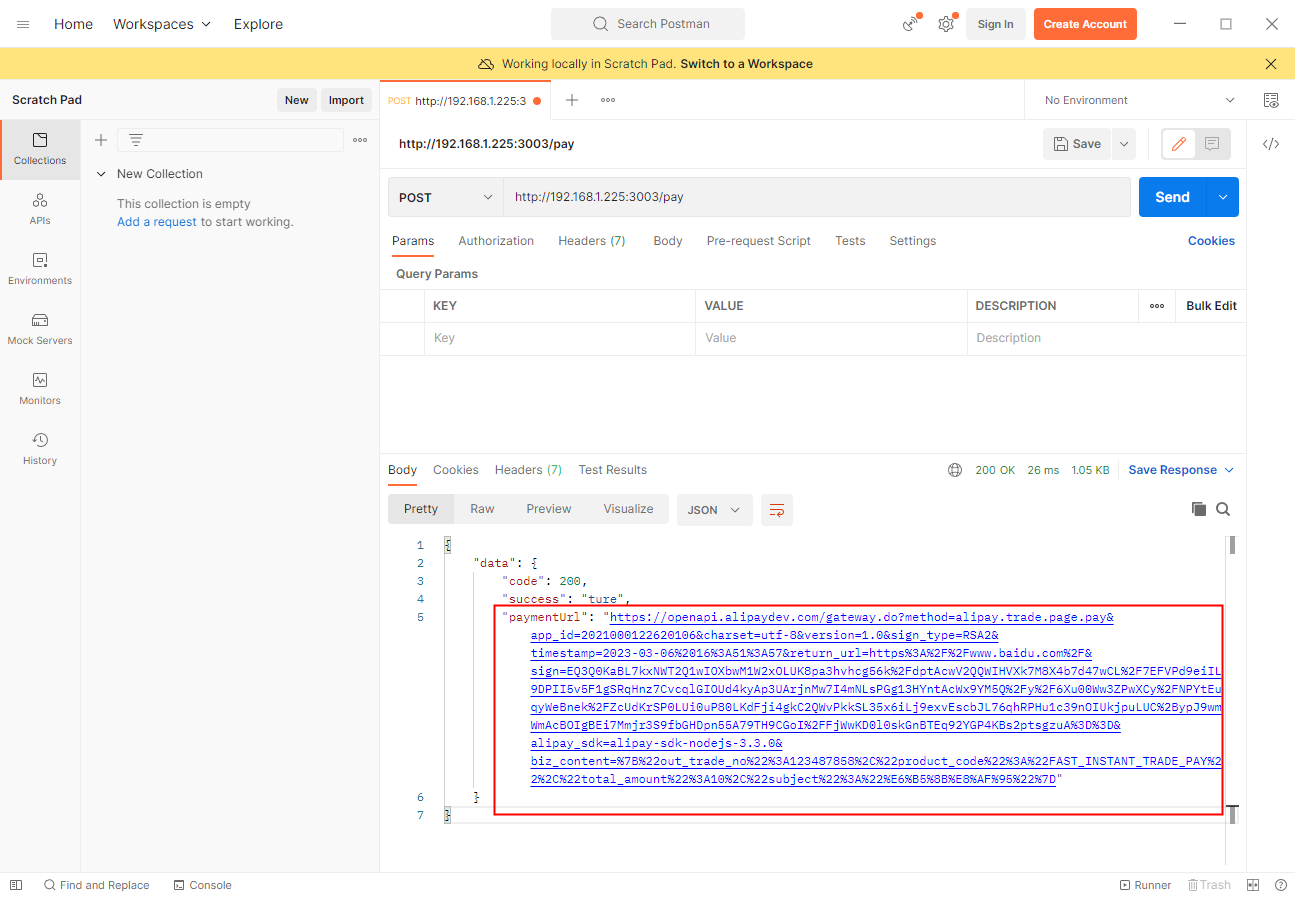This screenshot has height=897, width=1295.
Task: Open the Test Results tab
Action: point(612,470)
